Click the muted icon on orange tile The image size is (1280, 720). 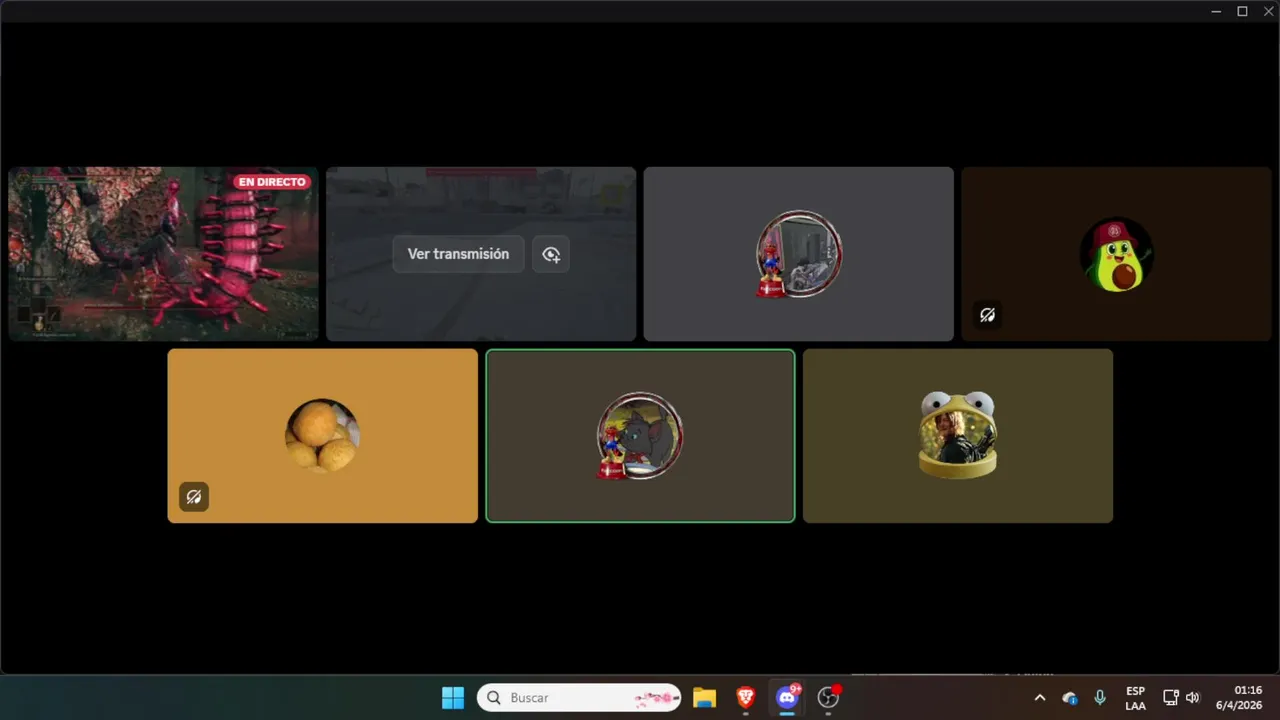[x=194, y=497]
